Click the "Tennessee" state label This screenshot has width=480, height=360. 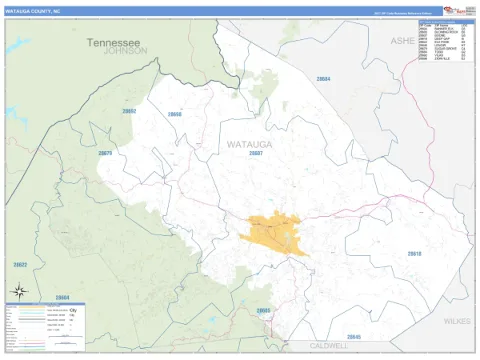[113, 43]
